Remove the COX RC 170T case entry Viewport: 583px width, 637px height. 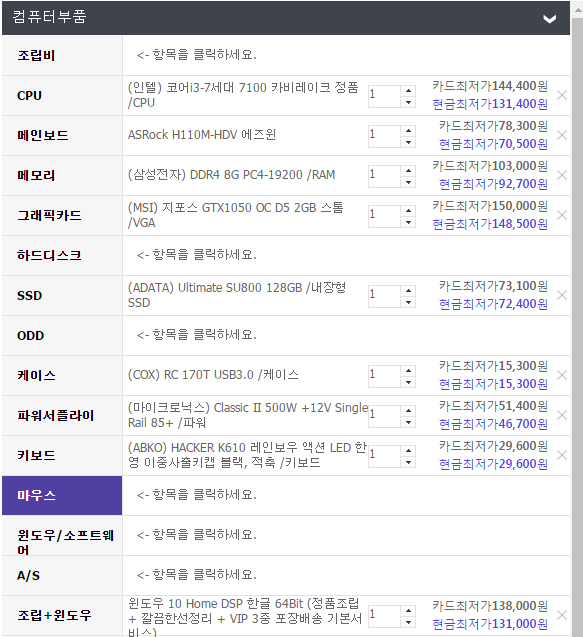coord(562,375)
